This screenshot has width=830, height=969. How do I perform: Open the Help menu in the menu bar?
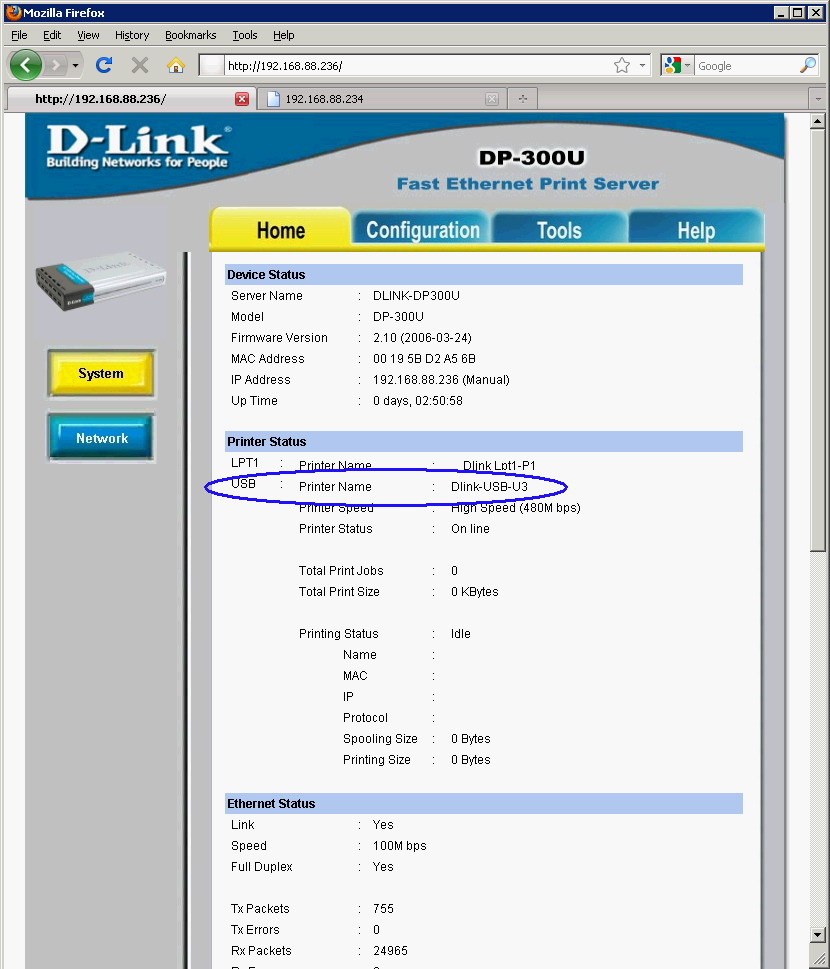(284, 35)
